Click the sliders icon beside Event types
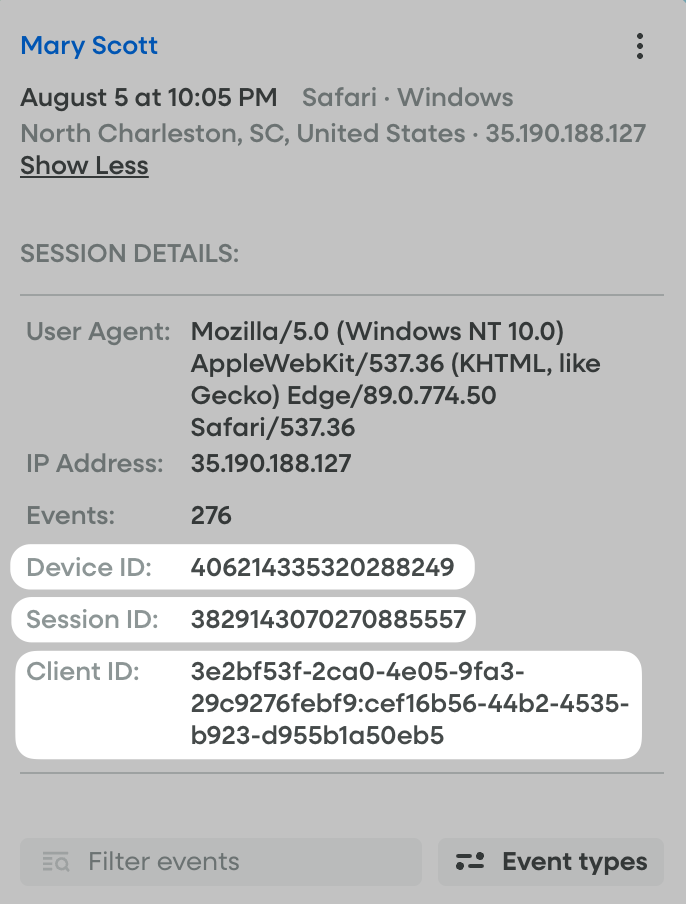Image resolution: width=686 pixels, height=904 pixels. click(470, 862)
